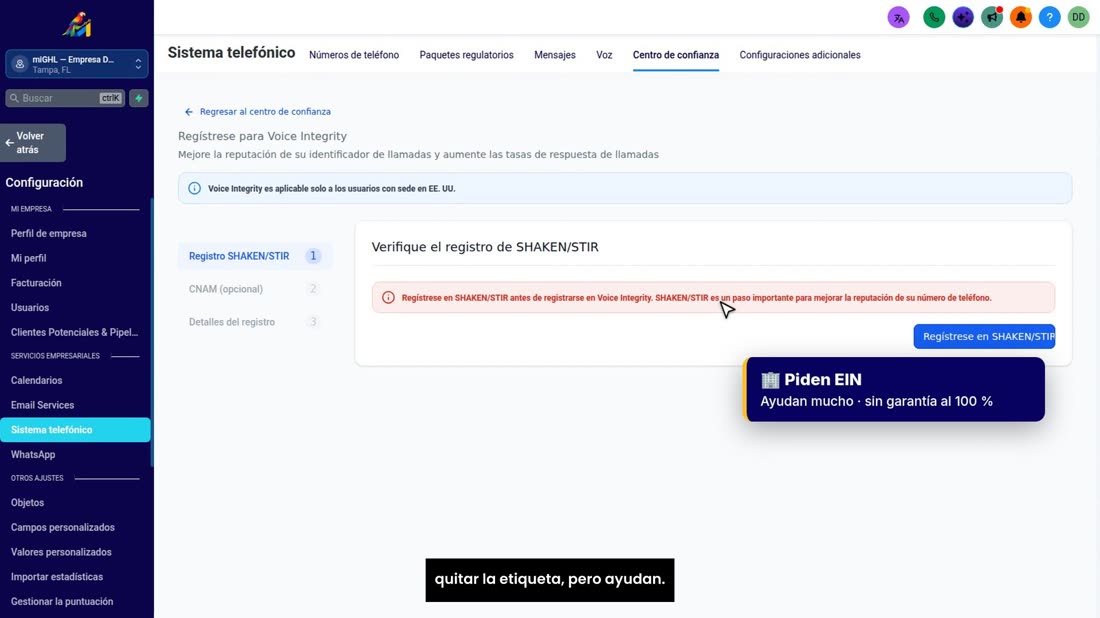Open Perfil de empresa settings
1100x618 pixels.
click(48, 234)
